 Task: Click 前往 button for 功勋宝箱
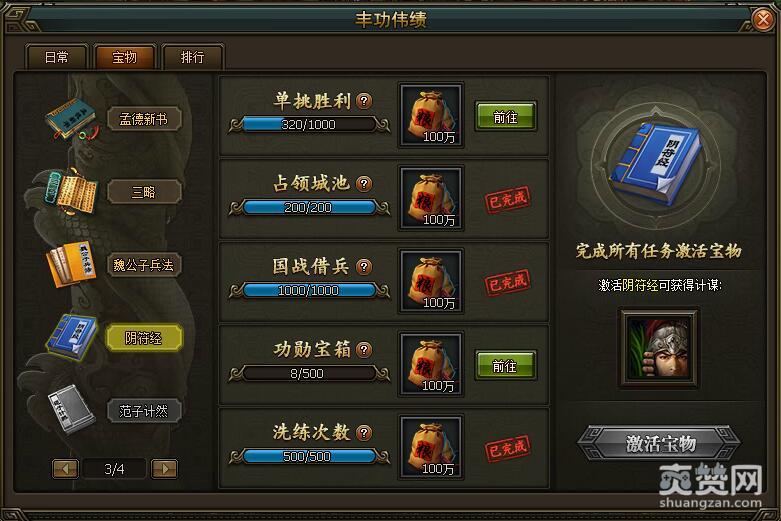pyautogui.click(x=506, y=366)
